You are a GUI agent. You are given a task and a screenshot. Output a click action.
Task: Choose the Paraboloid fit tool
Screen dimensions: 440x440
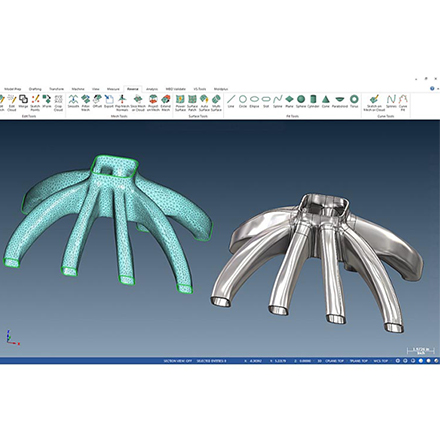point(340,101)
